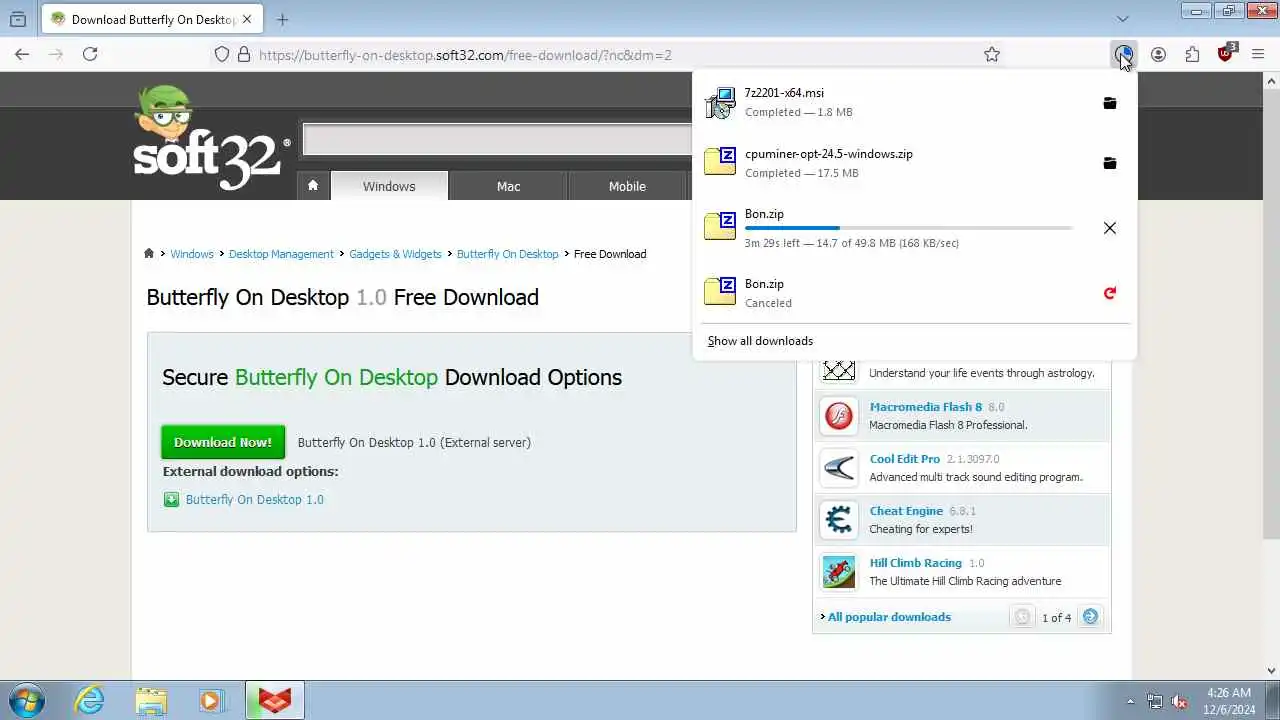Click the uBlock Origin shield icon
The height and width of the screenshot is (720, 1280).
pyautogui.click(x=1227, y=54)
